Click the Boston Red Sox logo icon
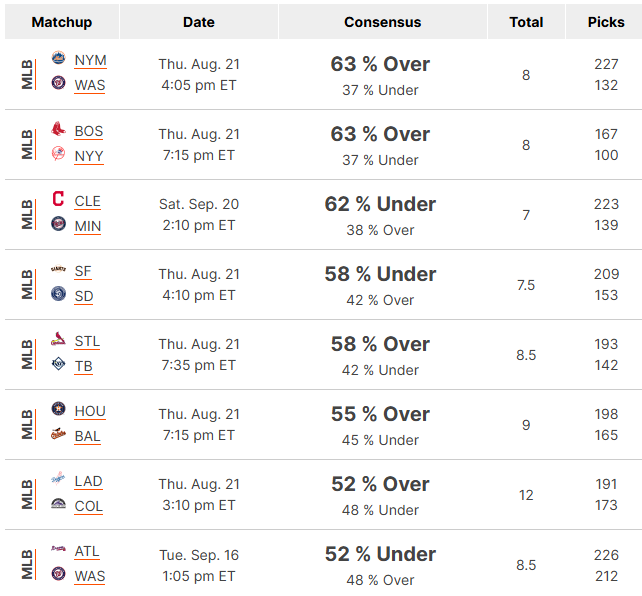Image resolution: width=642 pixels, height=596 pixels. [58, 129]
